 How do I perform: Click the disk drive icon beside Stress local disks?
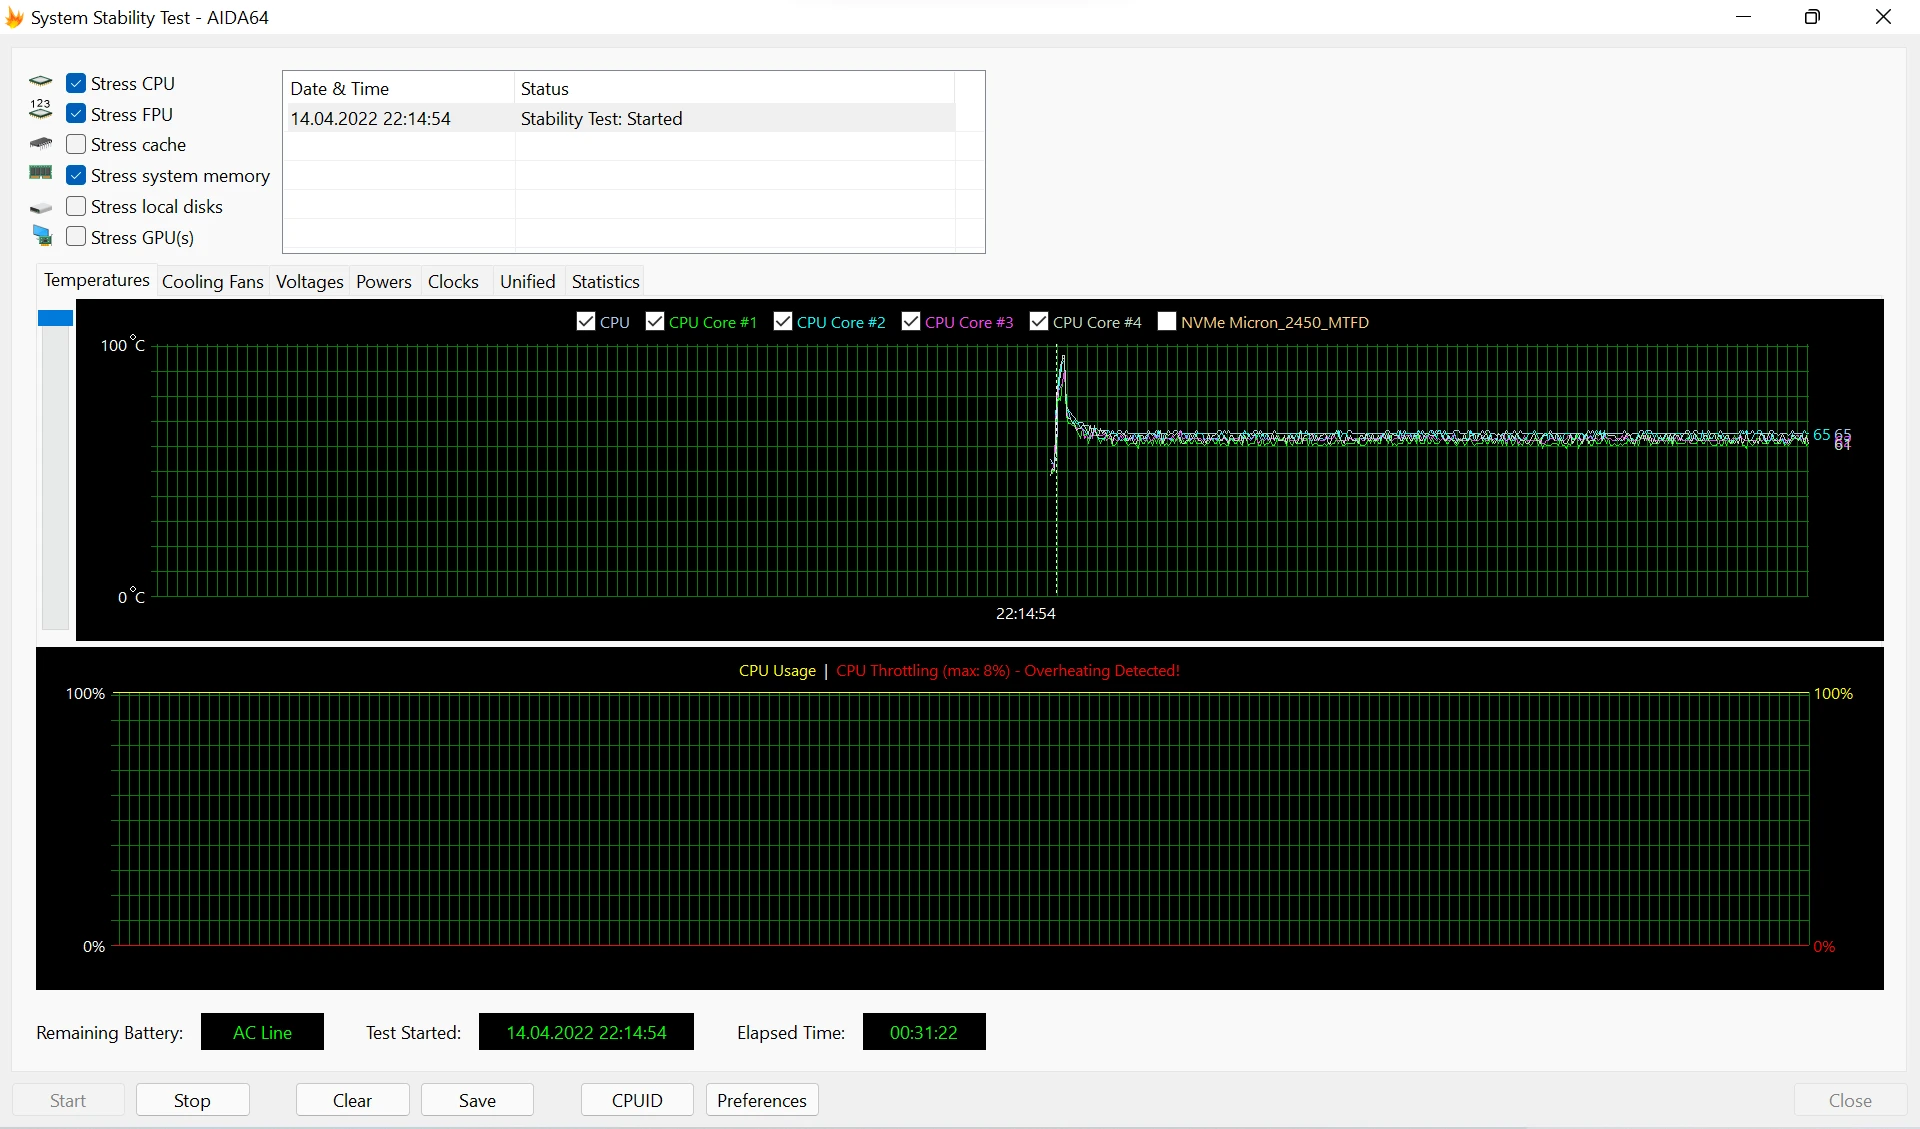pyautogui.click(x=41, y=208)
